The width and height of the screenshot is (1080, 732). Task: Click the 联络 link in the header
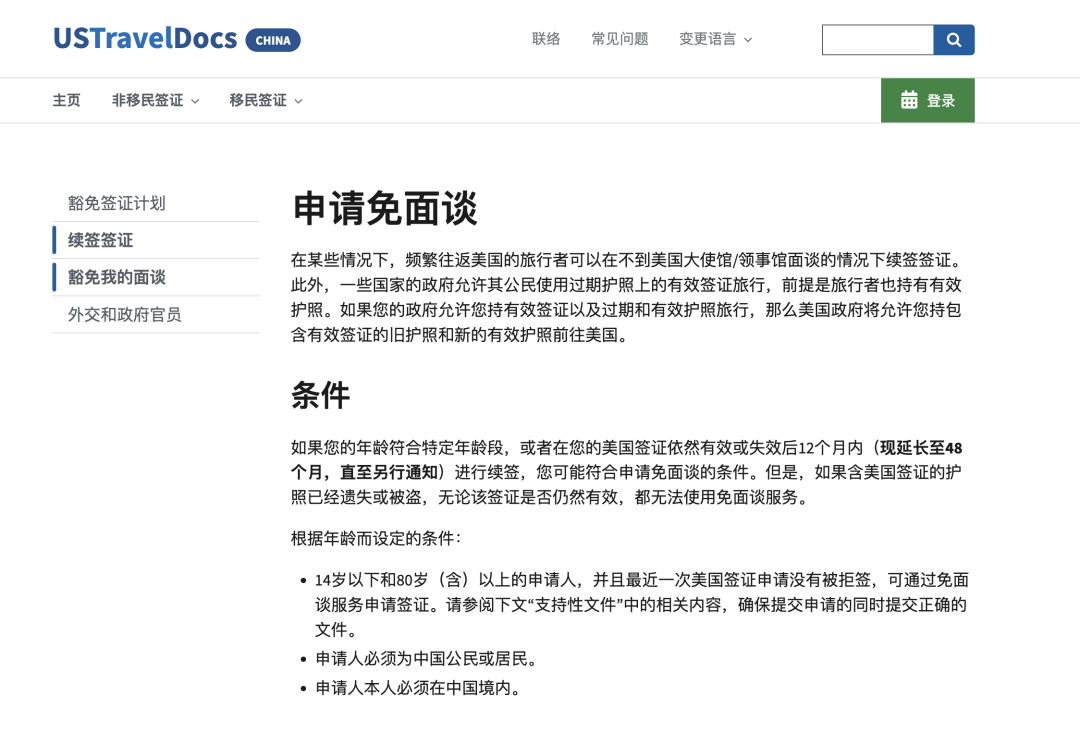[x=546, y=39]
